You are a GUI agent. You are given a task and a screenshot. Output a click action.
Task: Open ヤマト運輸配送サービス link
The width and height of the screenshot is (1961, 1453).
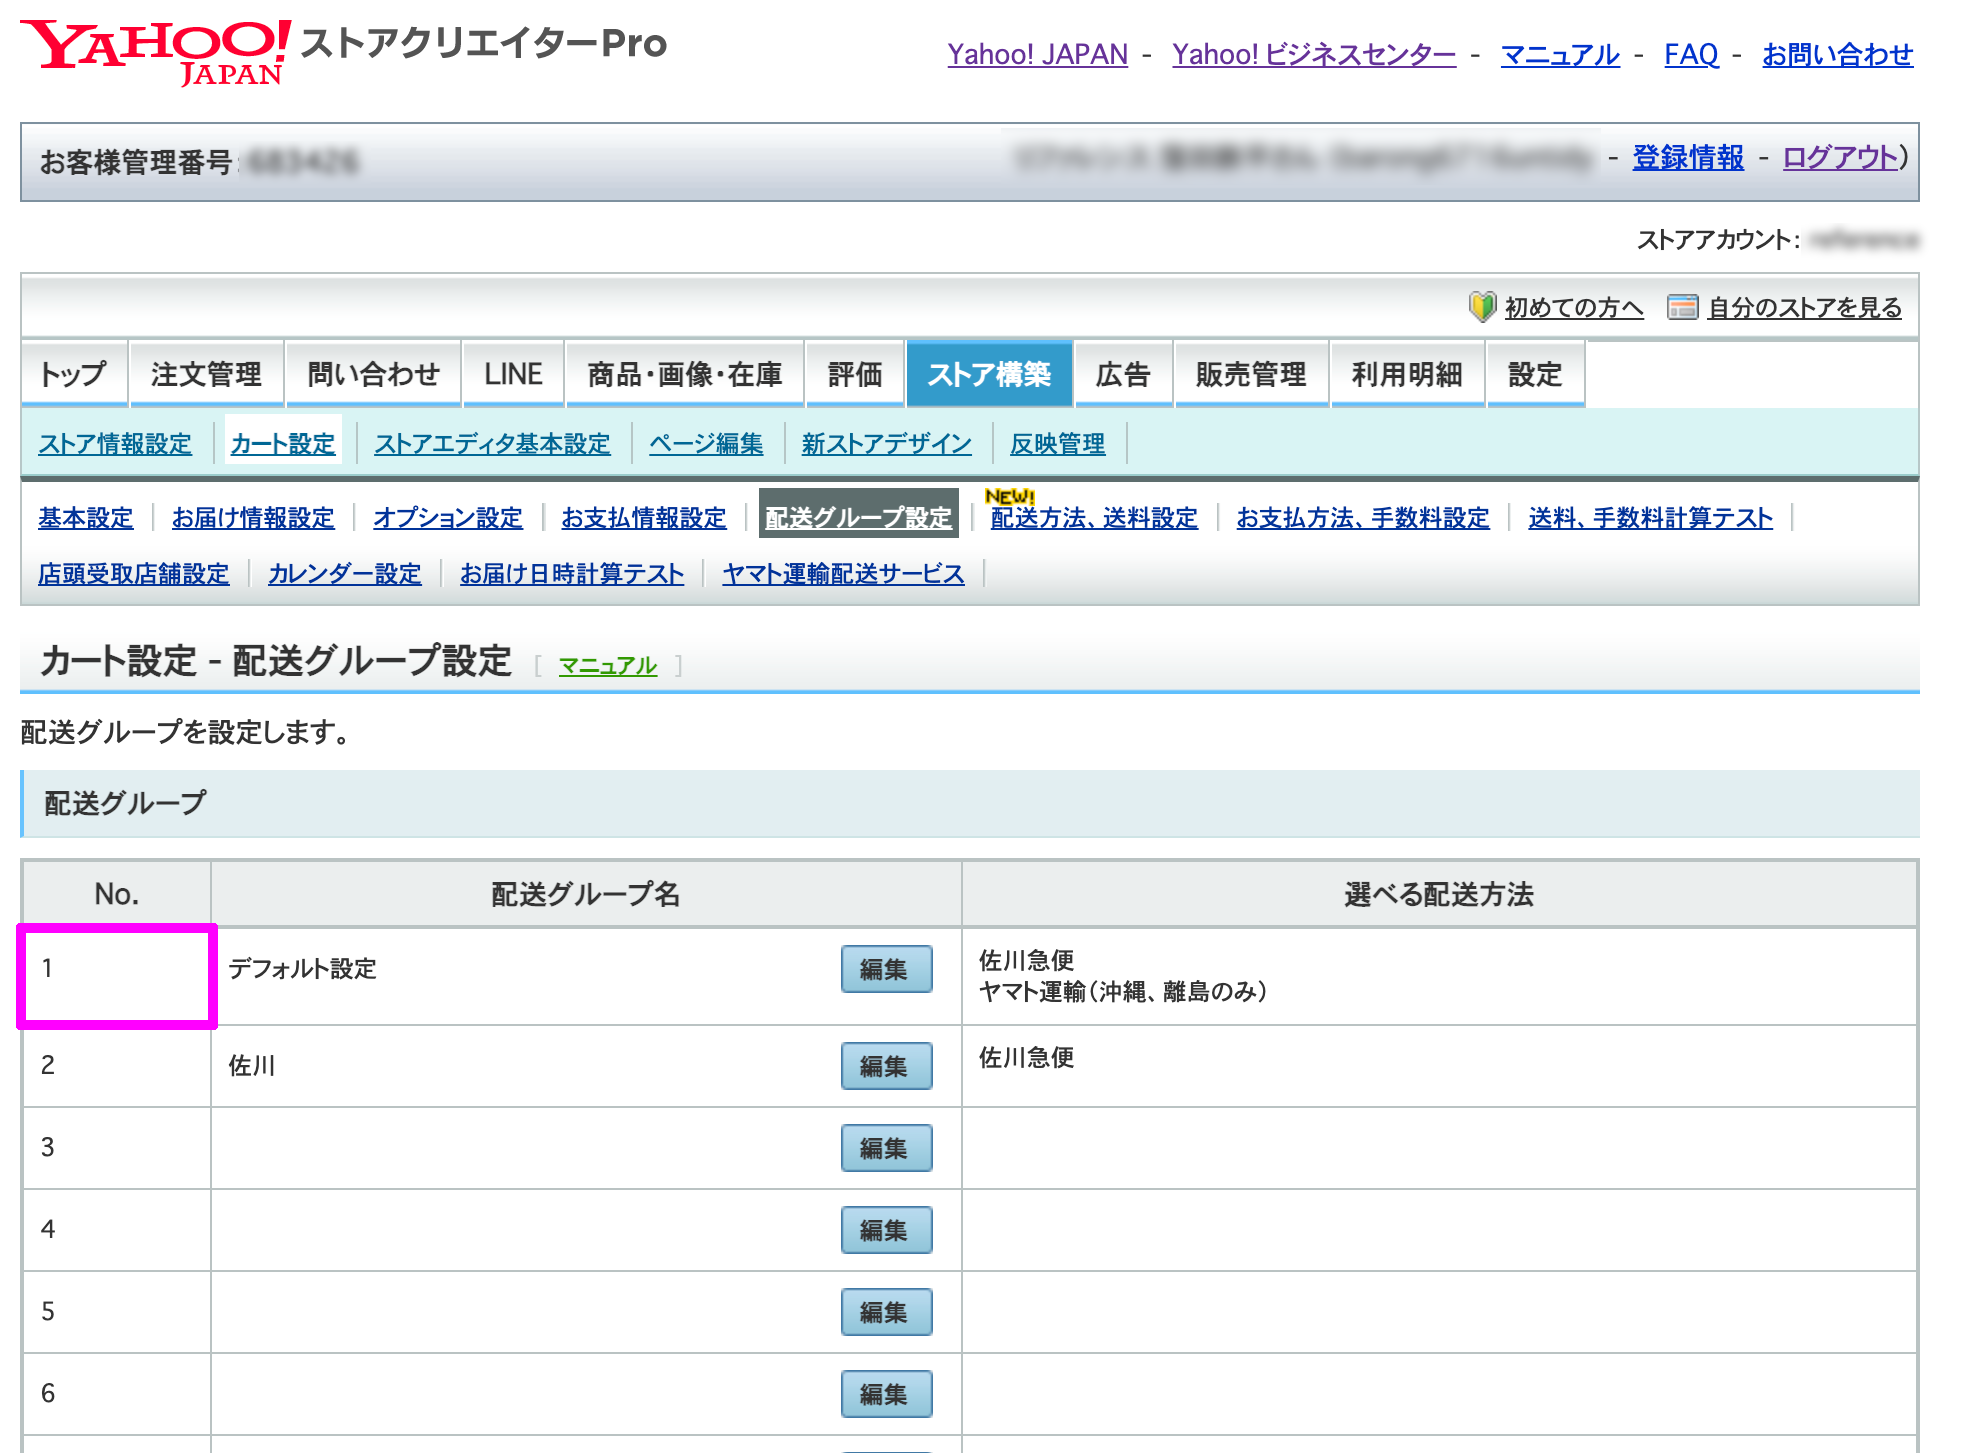pos(844,574)
